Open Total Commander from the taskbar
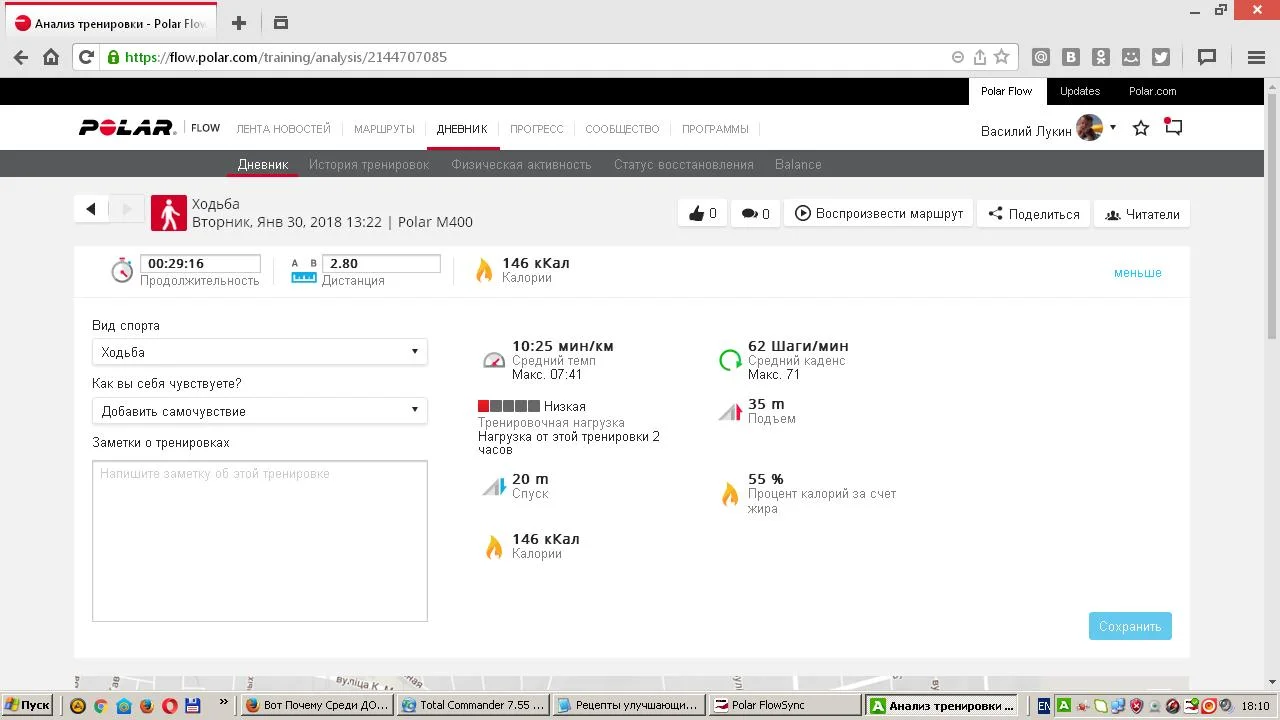Viewport: 1280px width, 720px height. [472, 705]
